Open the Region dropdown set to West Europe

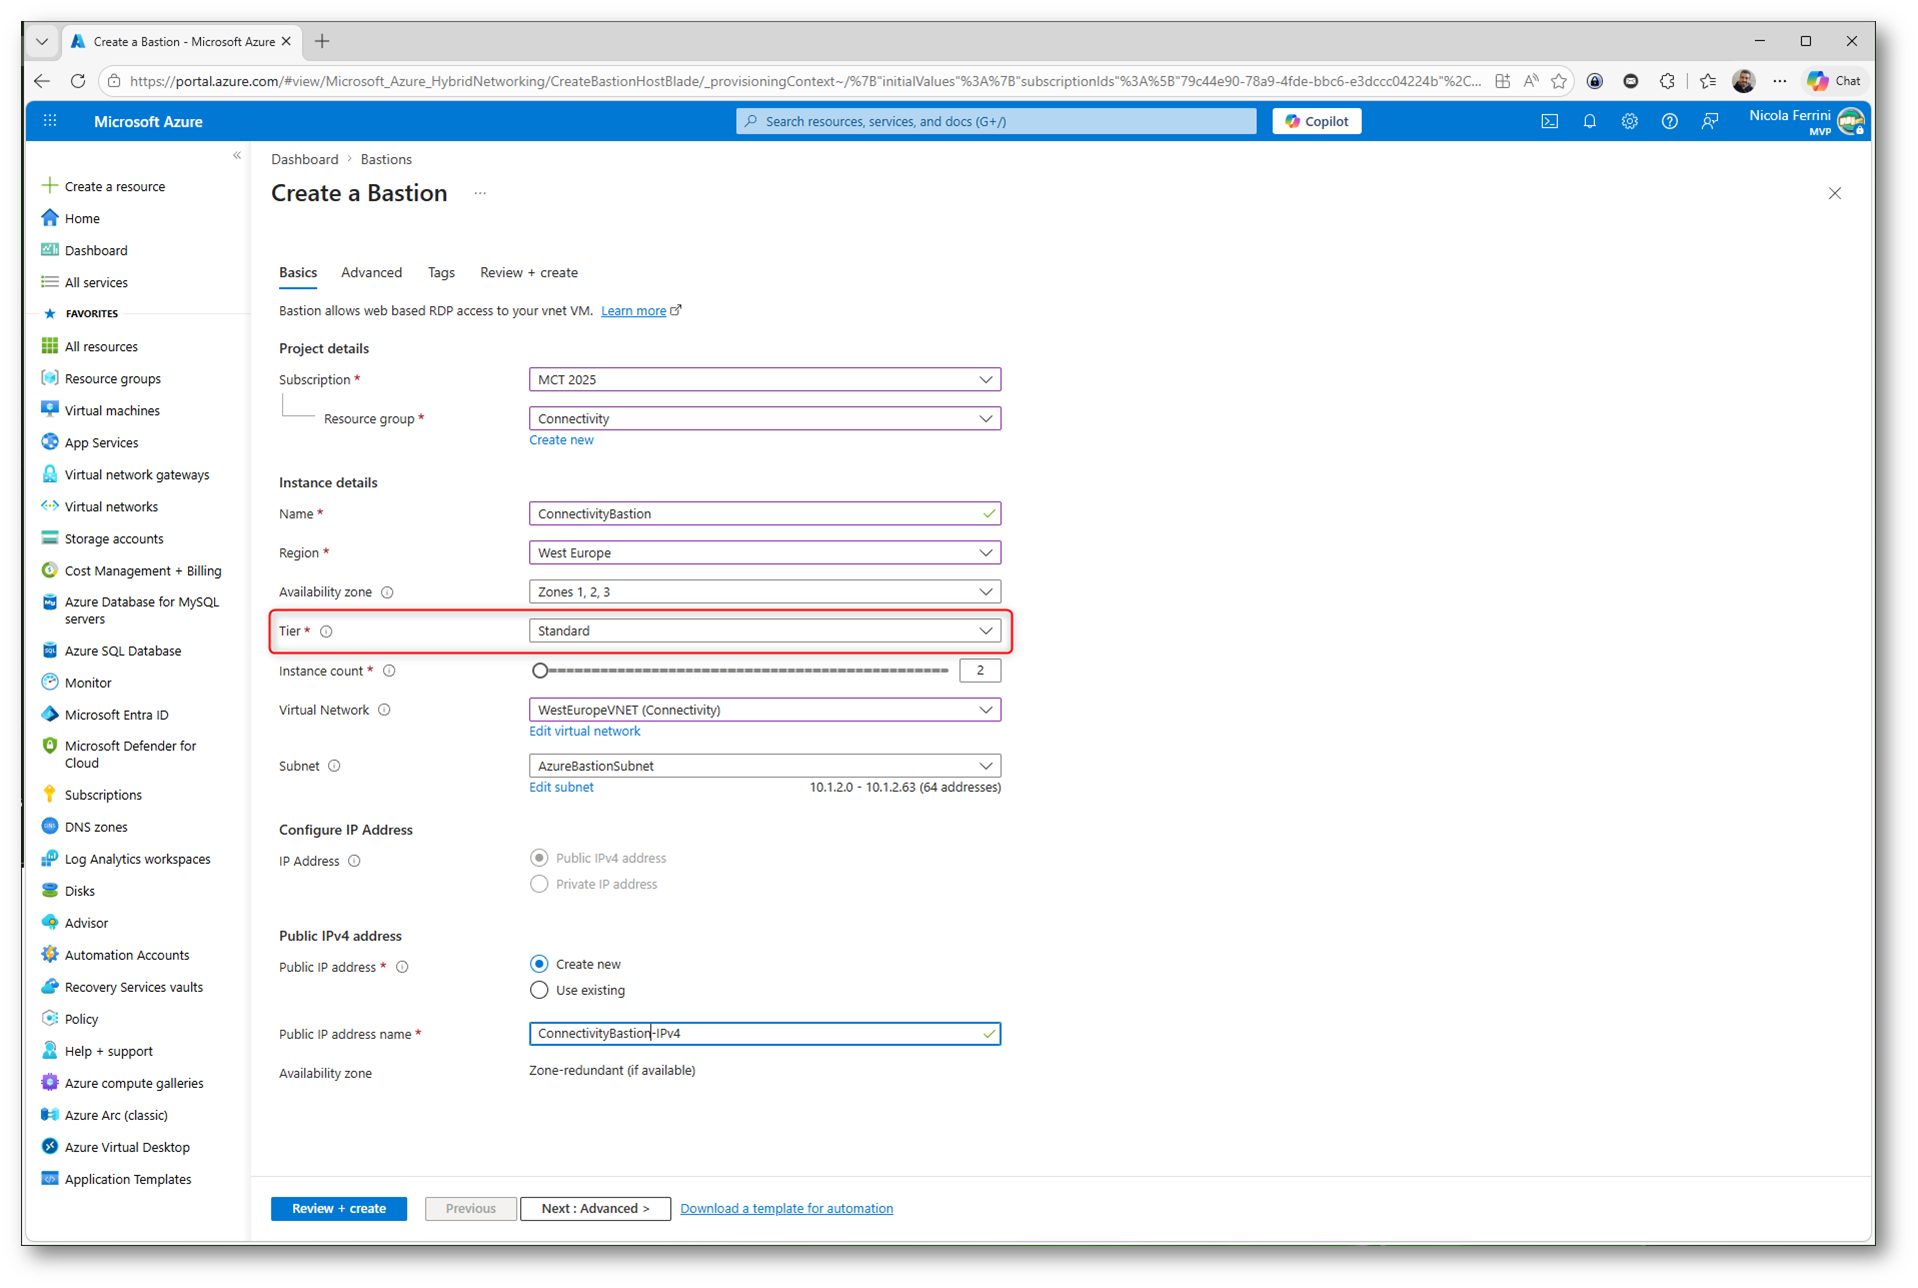coord(764,553)
